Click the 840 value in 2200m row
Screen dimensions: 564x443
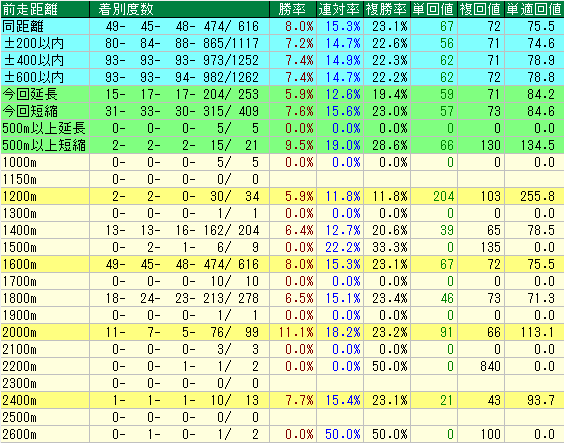click(x=490, y=366)
